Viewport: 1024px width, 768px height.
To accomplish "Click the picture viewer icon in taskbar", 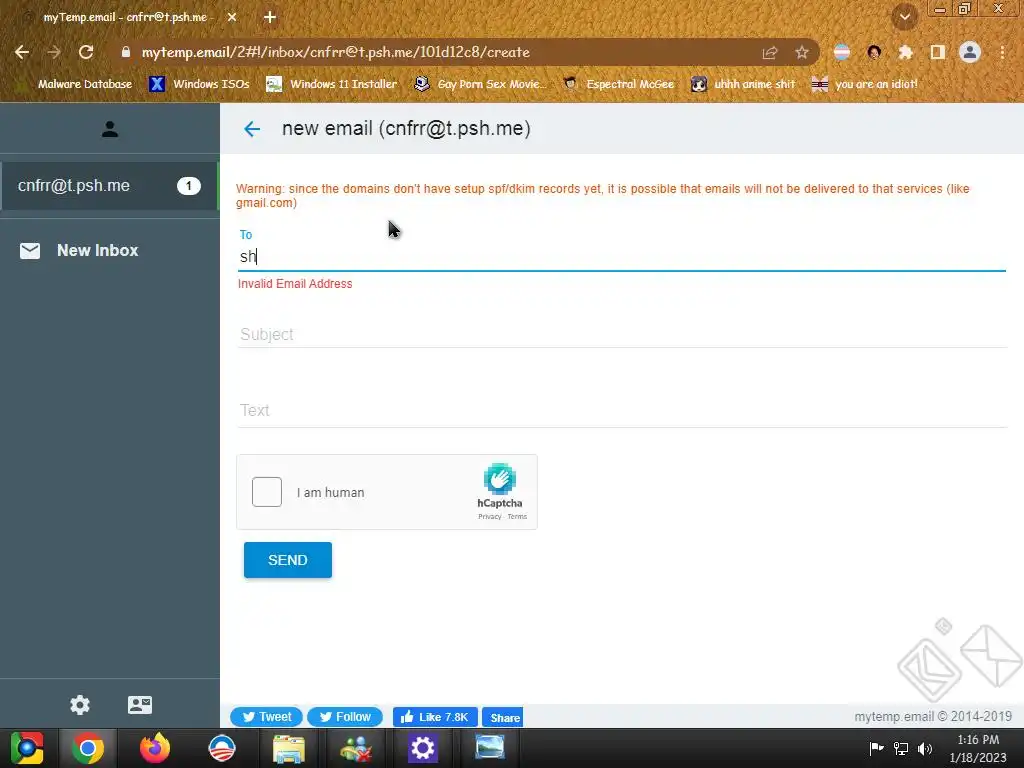I will 489,747.
